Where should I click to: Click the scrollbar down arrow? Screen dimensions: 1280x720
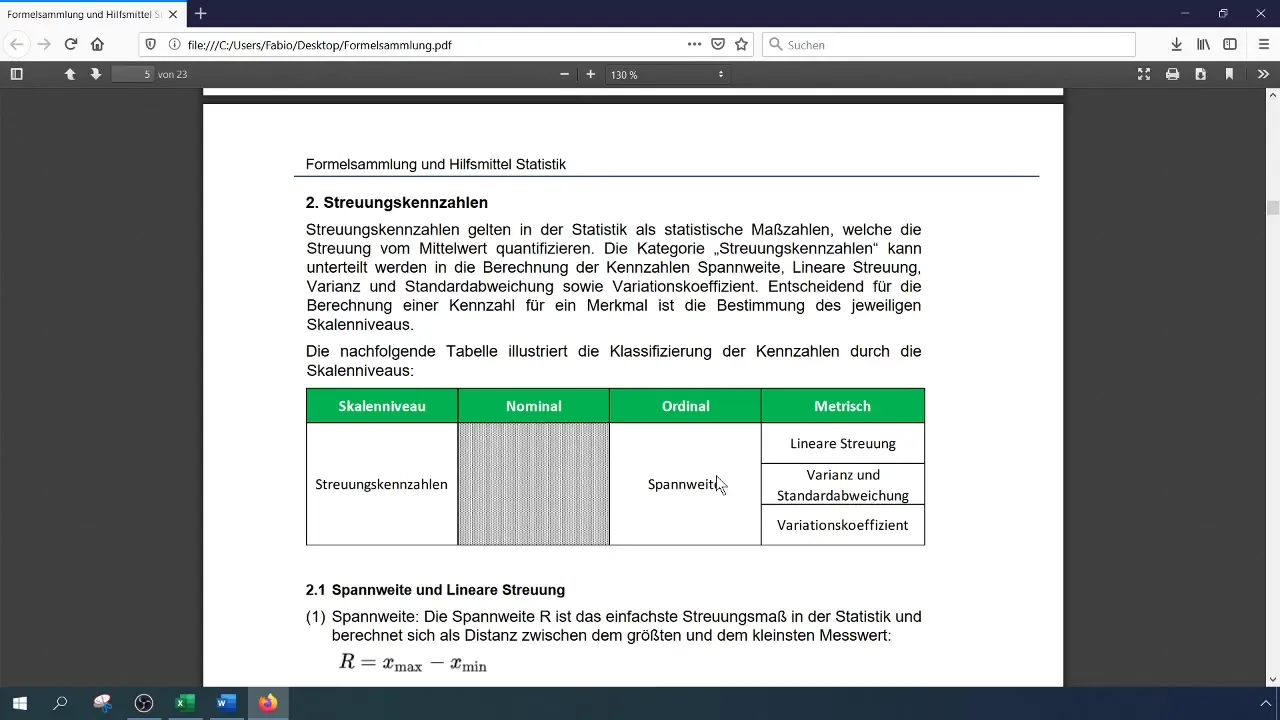1273,680
